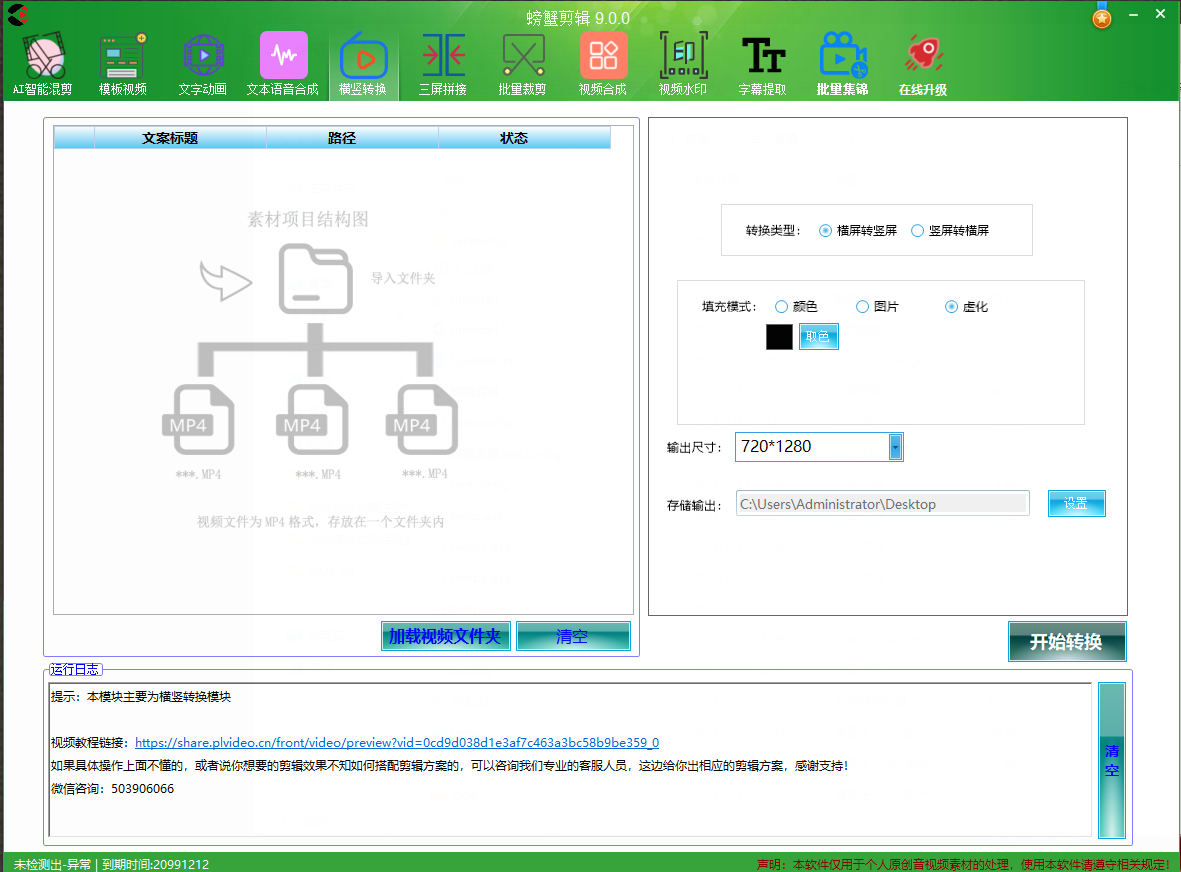This screenshot has width=1181, height=872.
Task: Open the 批量裁剪 tool
Action: [x=523, y=62]
